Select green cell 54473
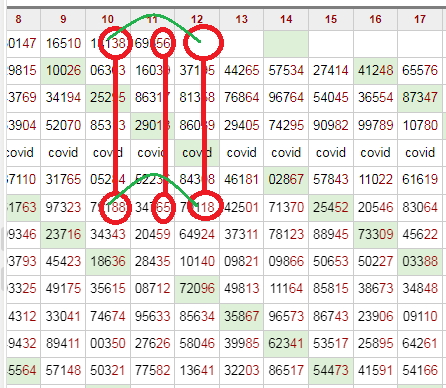The width and height of the screenshot is (446, 388). point(331,371)
